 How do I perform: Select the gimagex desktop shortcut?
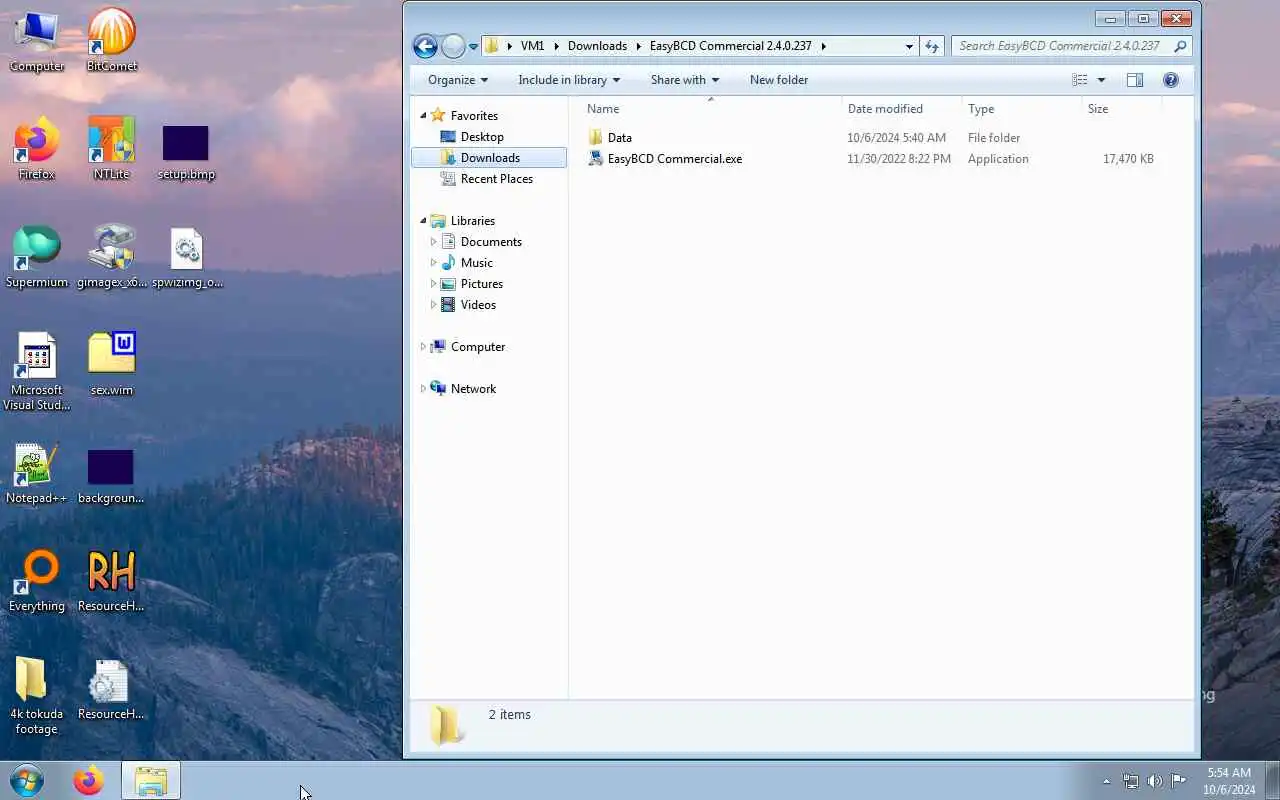pos(111,256)
